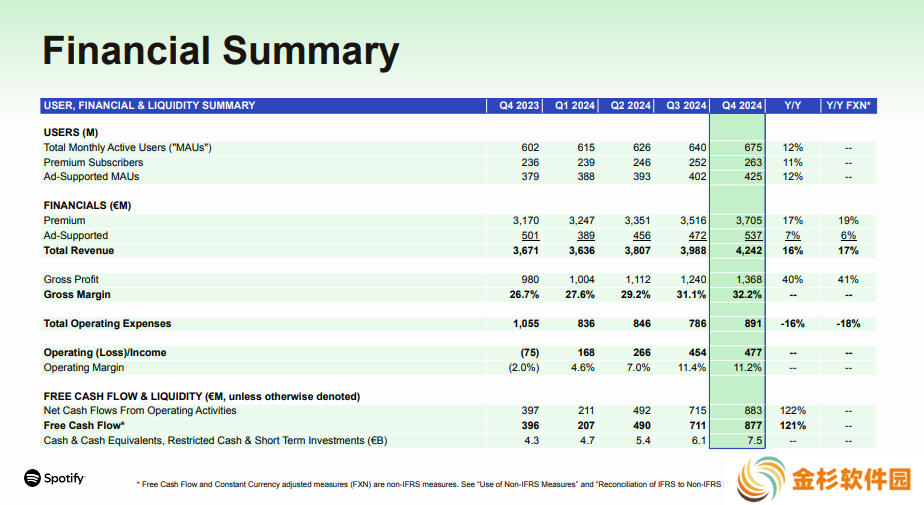Click the Total Monthly Active Users row label
This screenshot has height=505, width=924.
127,147
